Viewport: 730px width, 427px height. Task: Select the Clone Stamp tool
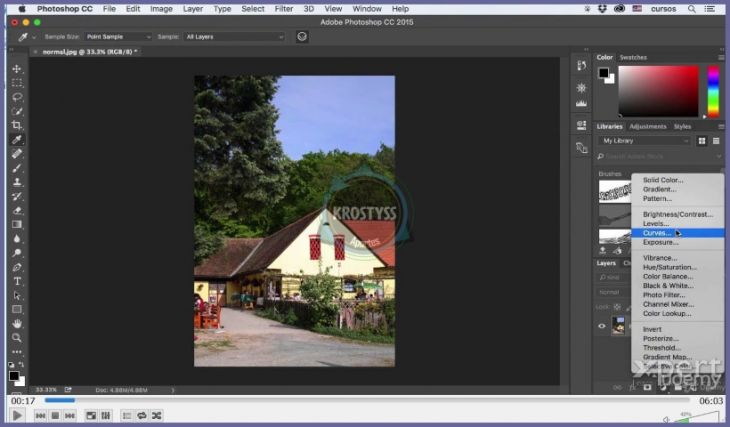coord(17,182)
